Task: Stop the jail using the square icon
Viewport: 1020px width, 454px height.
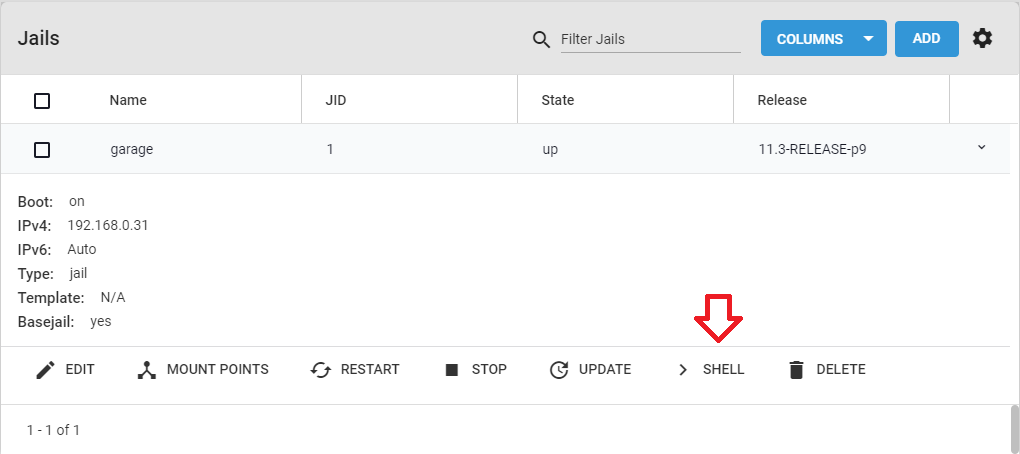Action: pyautogui.click(x=451, y=370)
